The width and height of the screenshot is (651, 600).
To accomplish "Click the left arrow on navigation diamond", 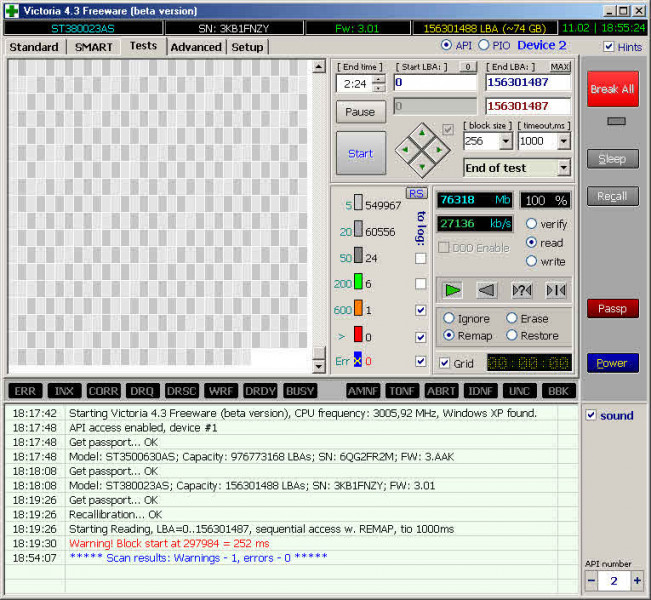I will tap(405, 150).
